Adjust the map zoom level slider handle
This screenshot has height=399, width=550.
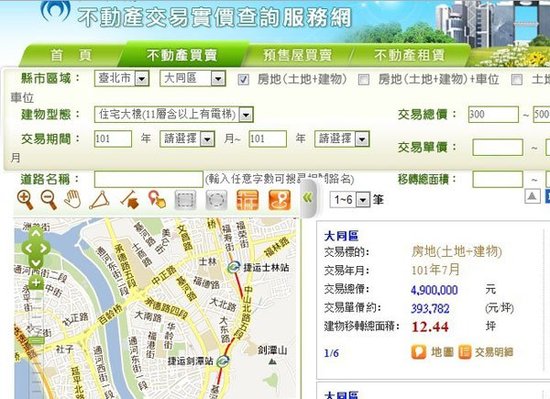[x=36, y=340]
